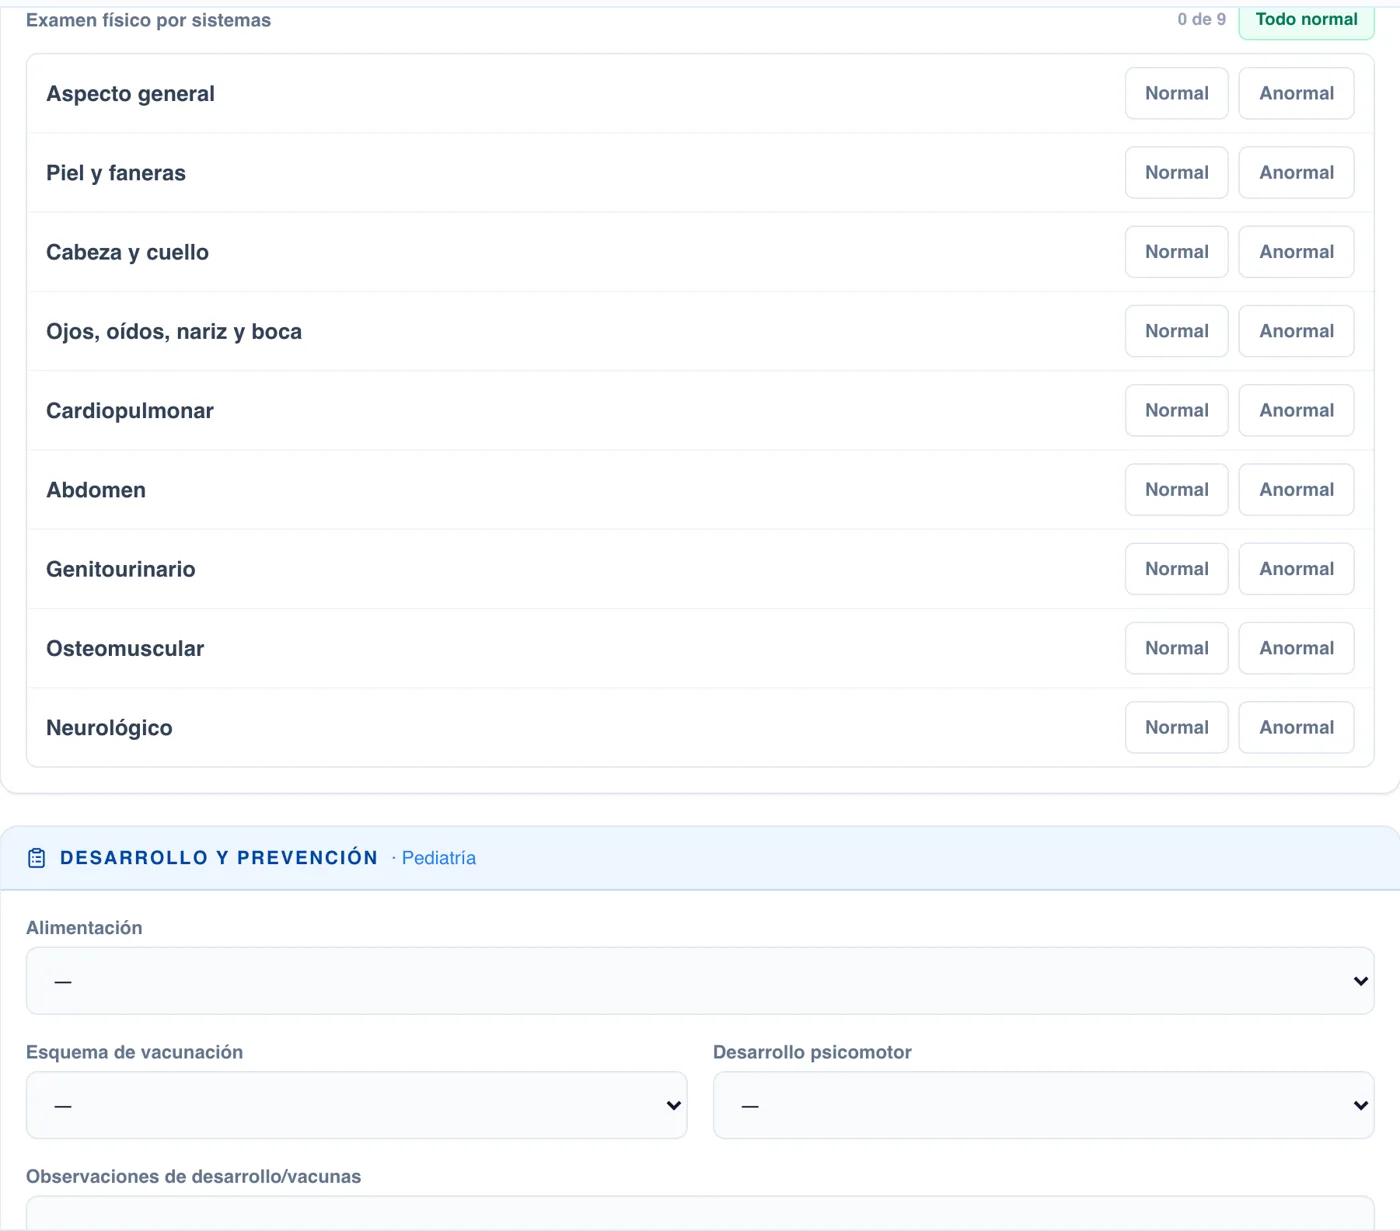This screenshot has width=1400, height=1231.
Task: Click the Abdomen row label
Action: coord(96,490)
